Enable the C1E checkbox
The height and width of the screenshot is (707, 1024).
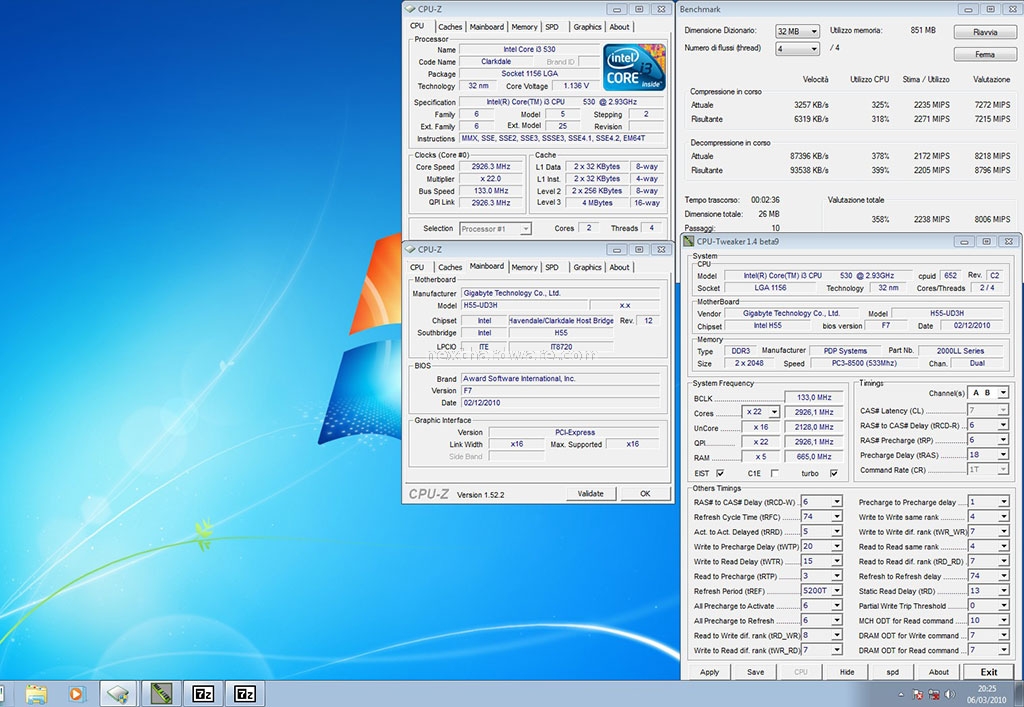(x=775, y=473)
